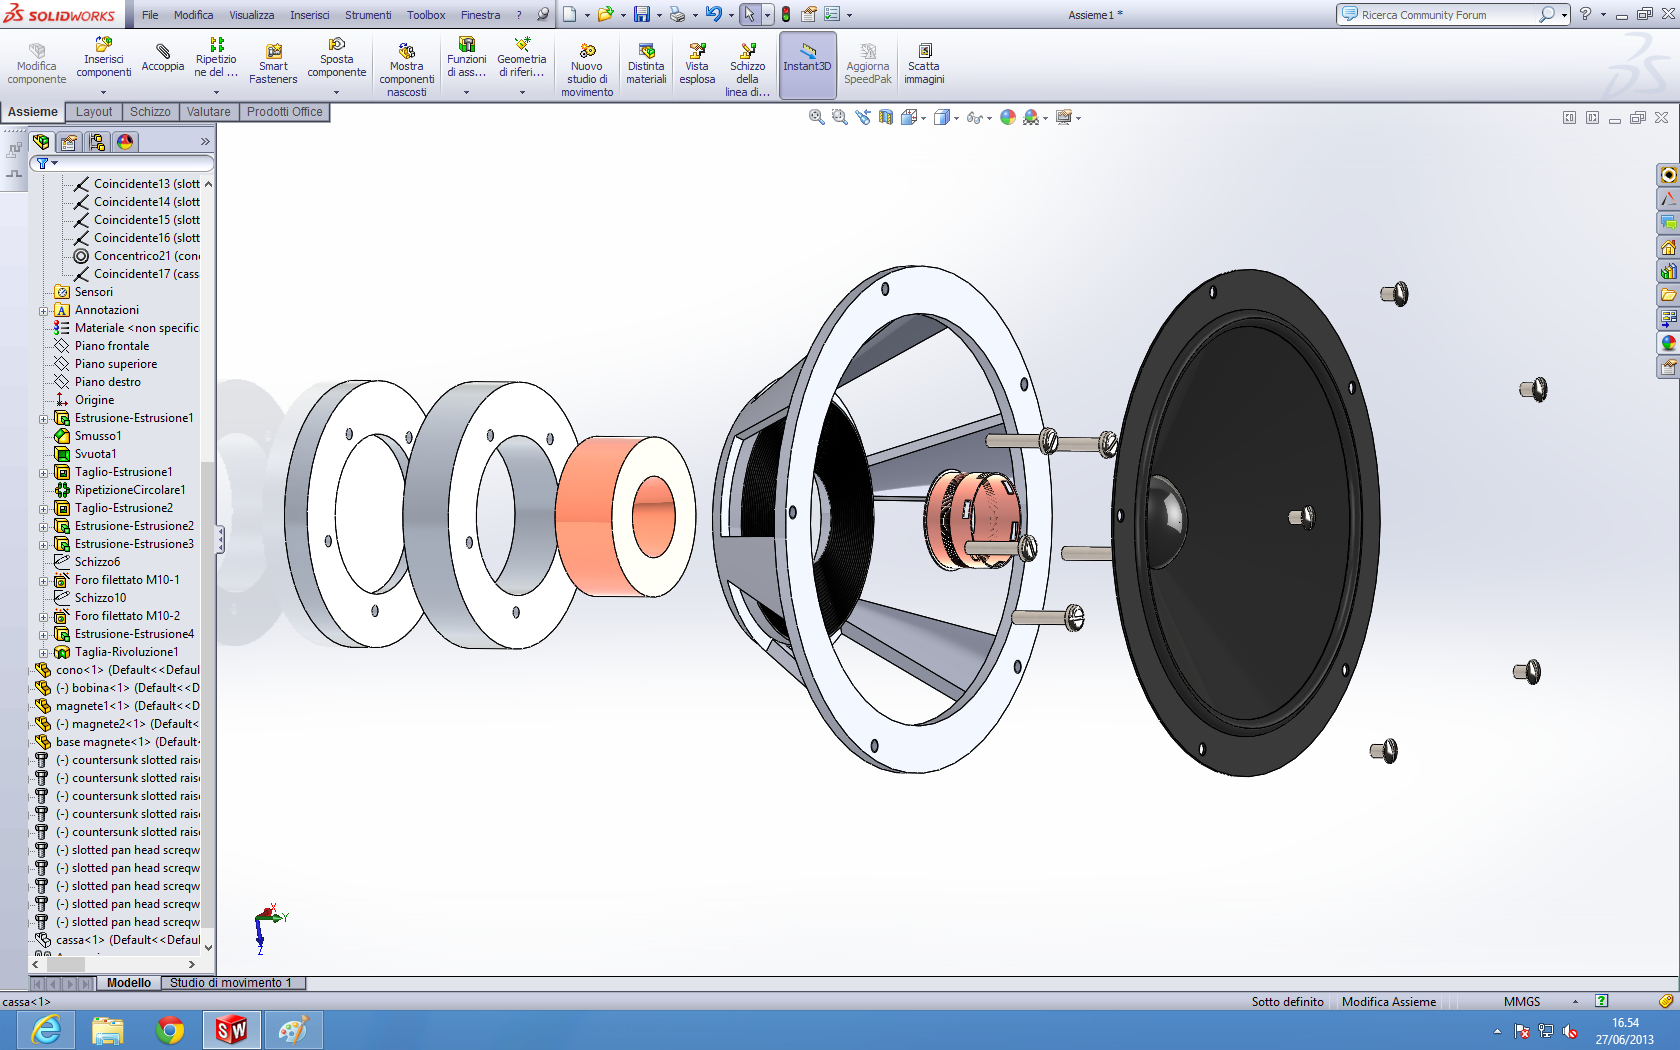Click the MMGS units selector
The width and height of the screenshot is (1680, 1050).
point(1522,1002)
